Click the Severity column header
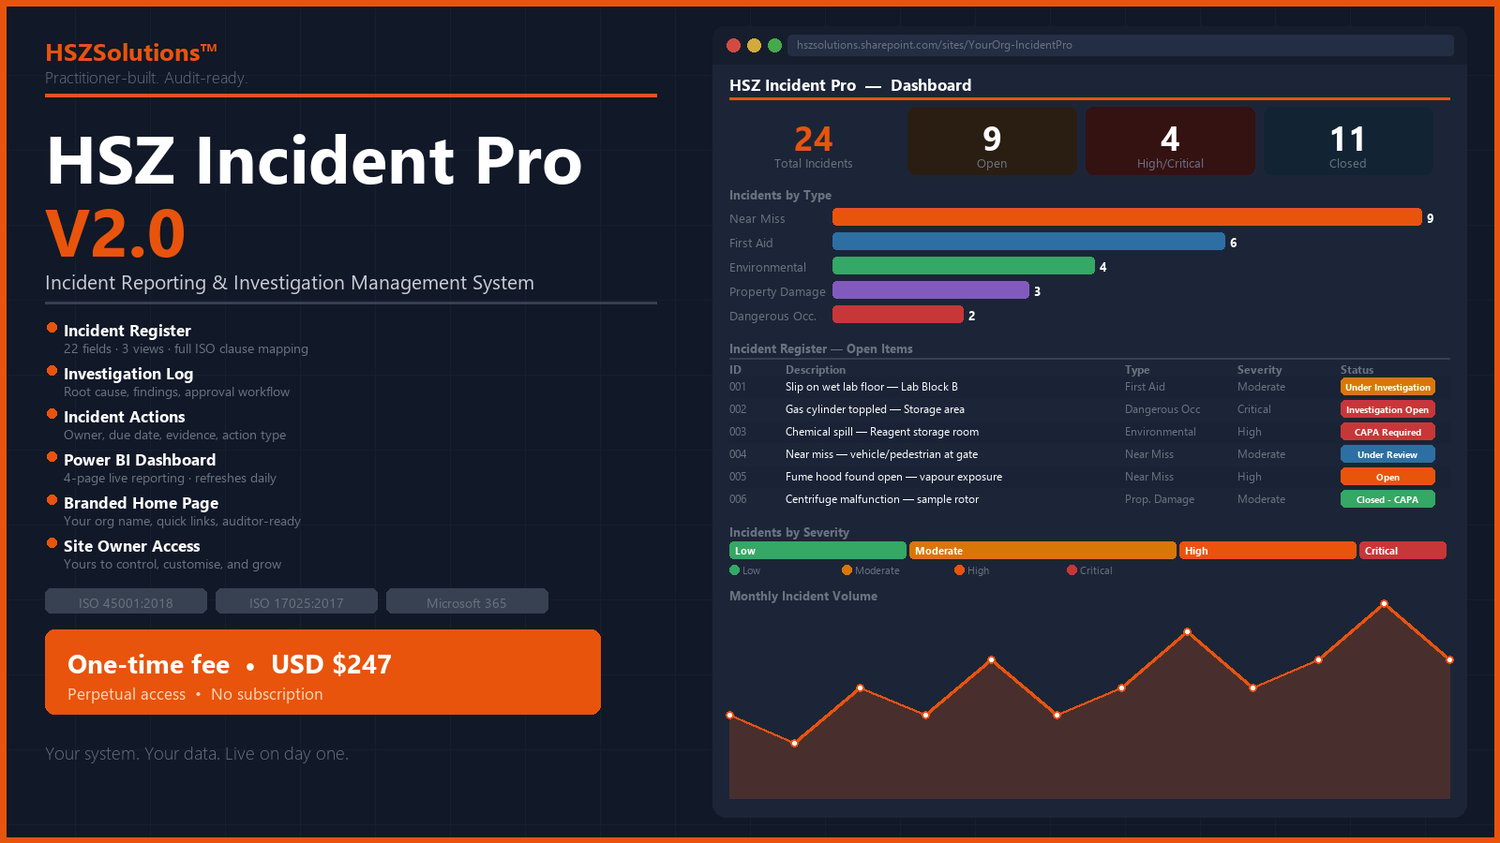Screen dimensions: 1500x843 coord(1259,370)
